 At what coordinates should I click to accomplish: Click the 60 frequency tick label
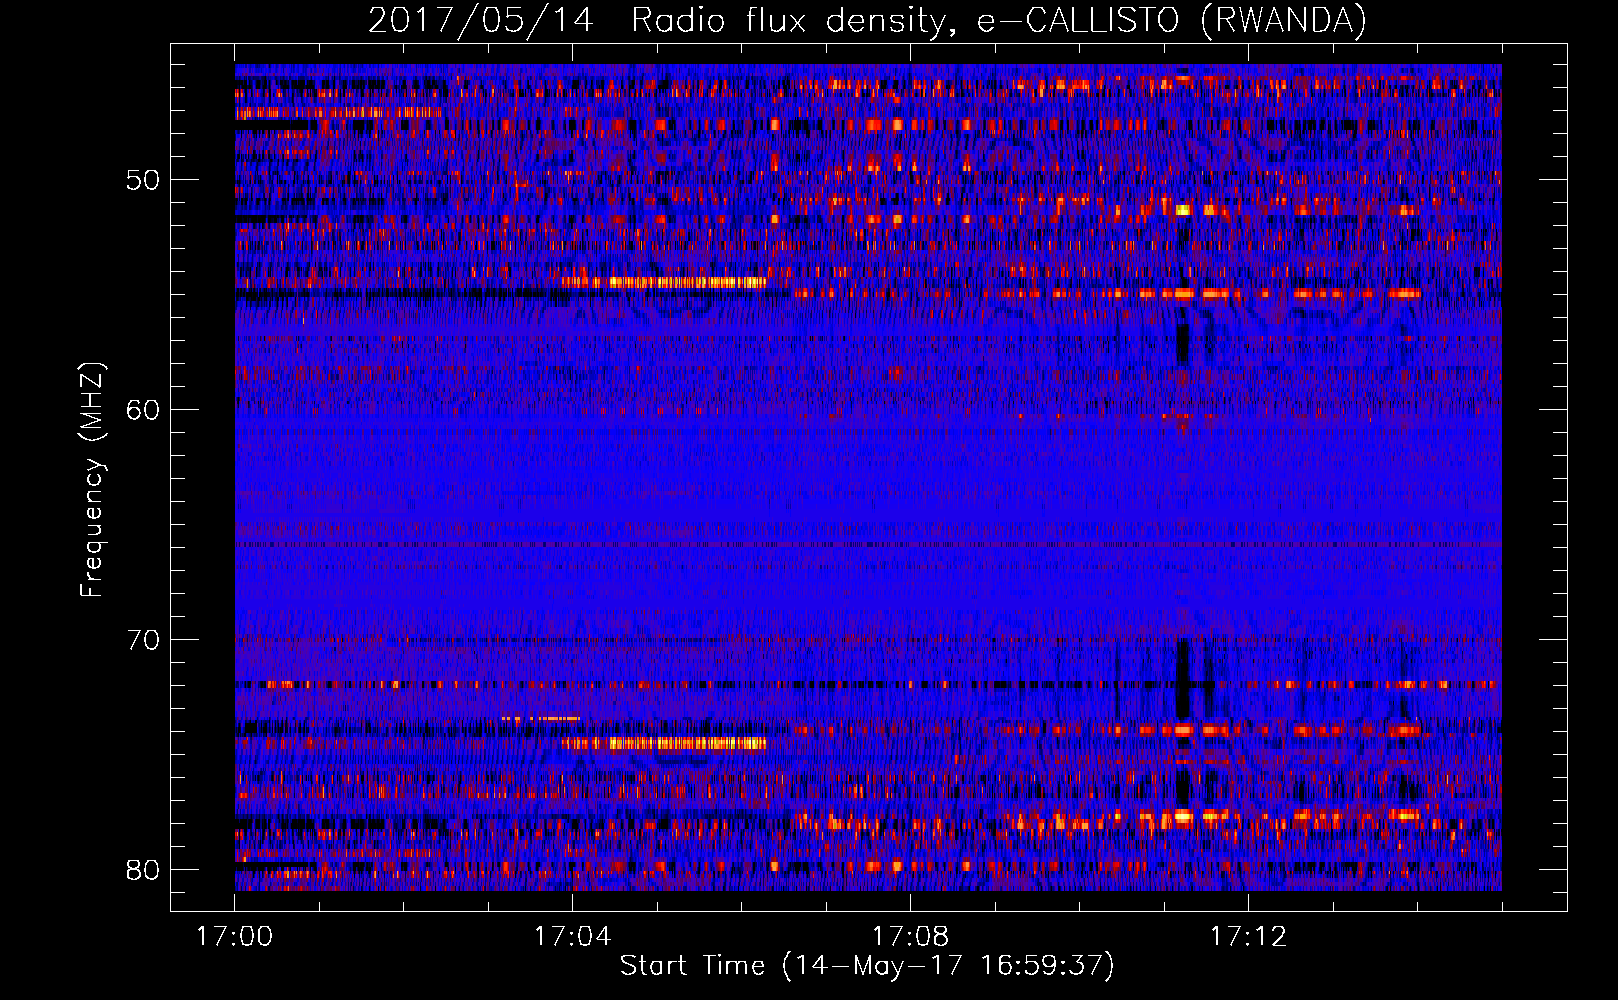point(142,410)
